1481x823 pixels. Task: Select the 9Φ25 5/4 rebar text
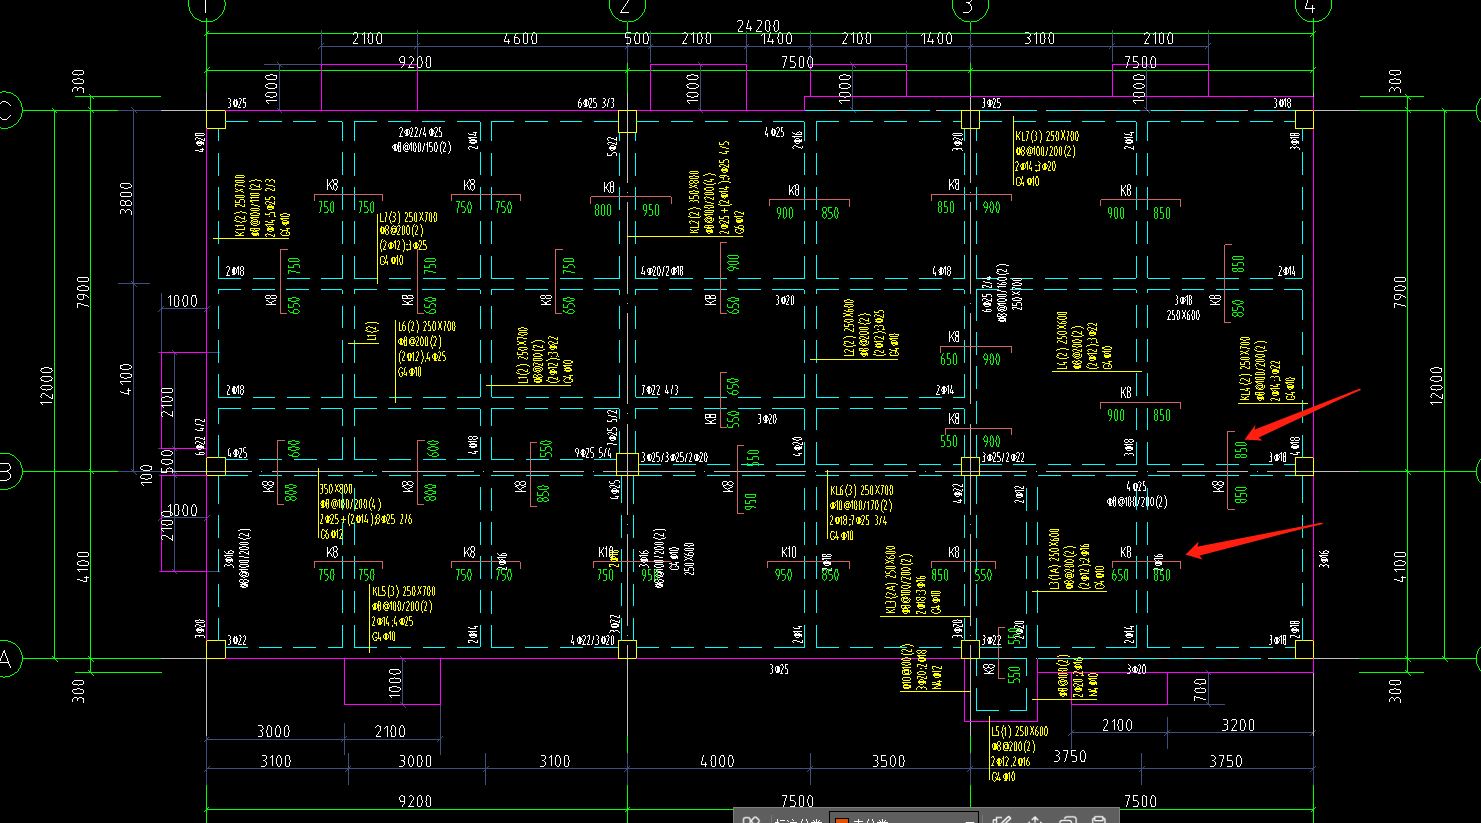point(593,454)
